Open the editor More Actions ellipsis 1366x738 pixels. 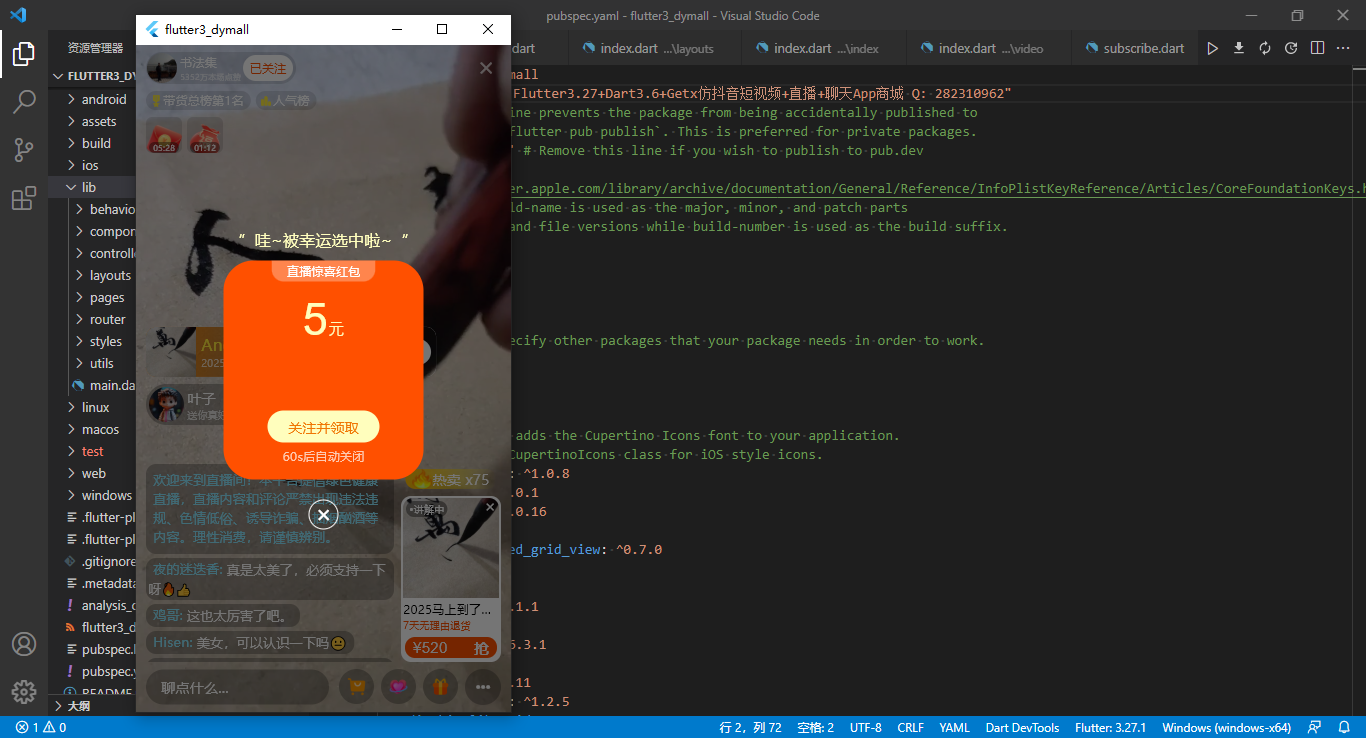tap(1343, 48)
